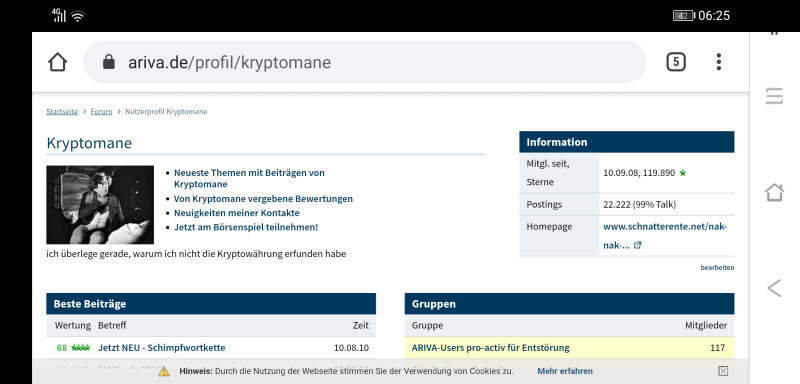Tap the lock icon in address bar
Screen dimensions: 800x384
(x=109, y=62)
